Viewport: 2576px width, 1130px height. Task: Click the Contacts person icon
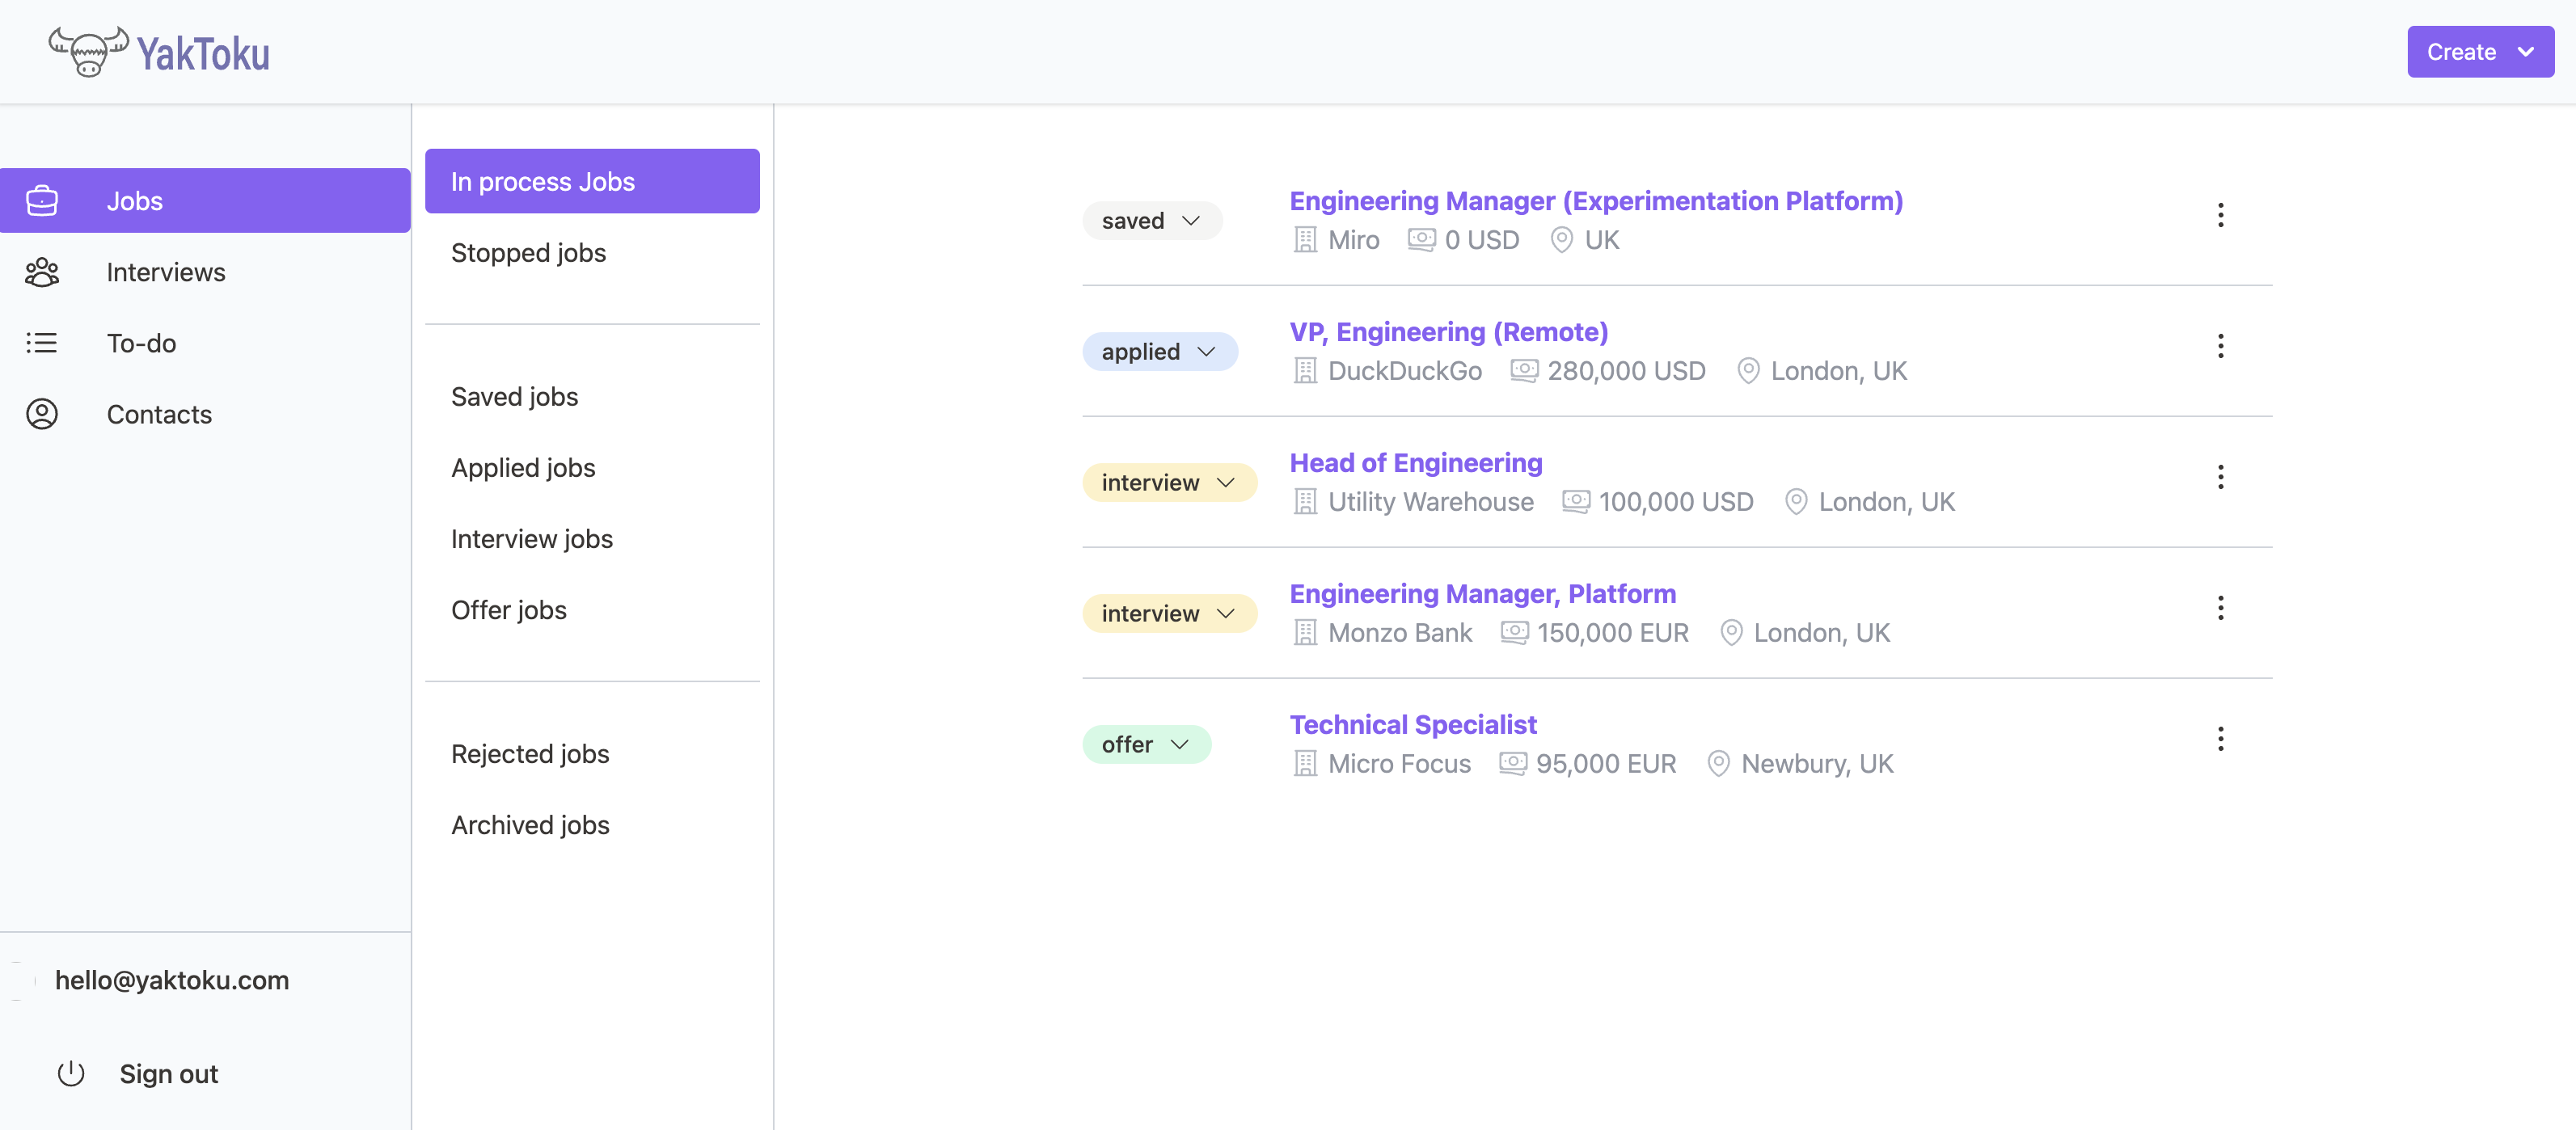(x=42, y=414)
